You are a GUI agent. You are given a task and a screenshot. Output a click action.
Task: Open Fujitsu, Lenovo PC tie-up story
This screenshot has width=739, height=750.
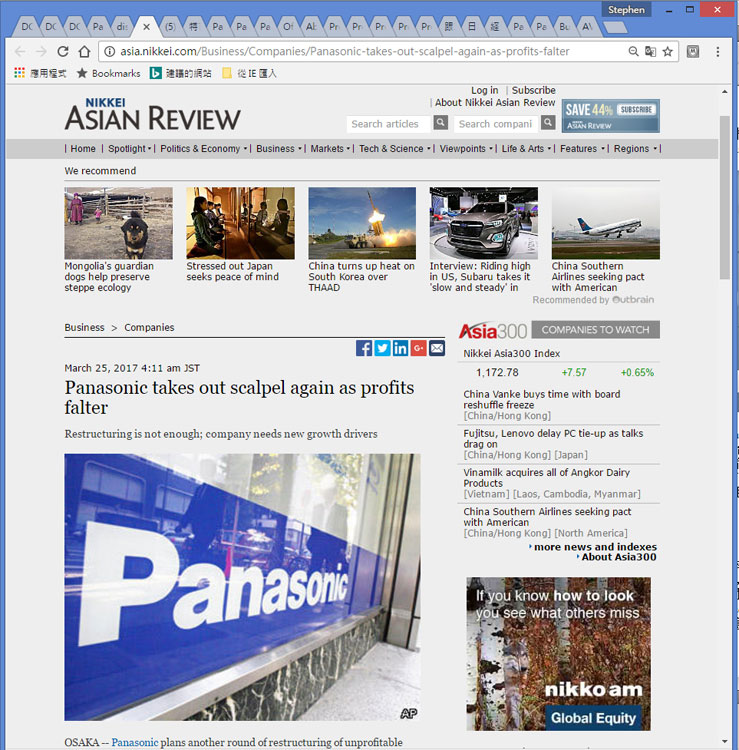point(553,439)
